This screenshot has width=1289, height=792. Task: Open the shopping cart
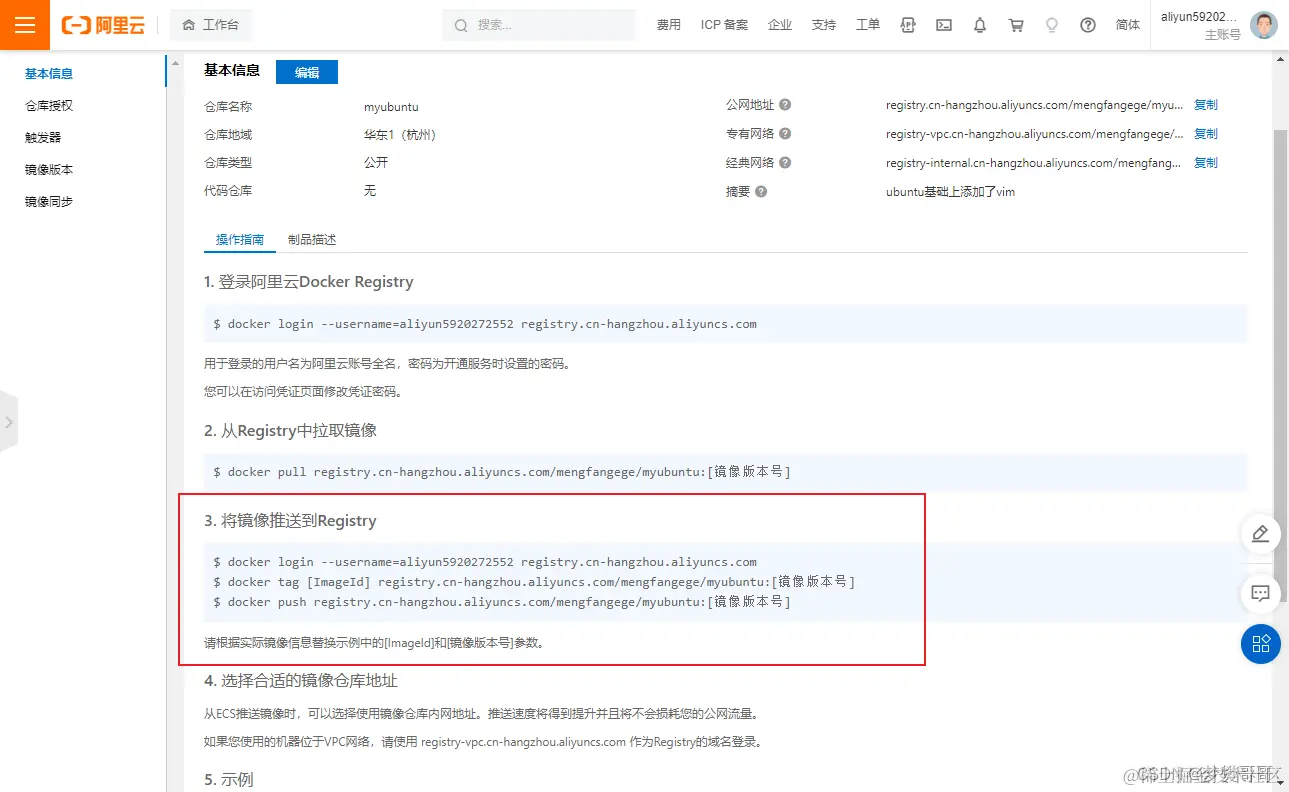(1016, 25)
